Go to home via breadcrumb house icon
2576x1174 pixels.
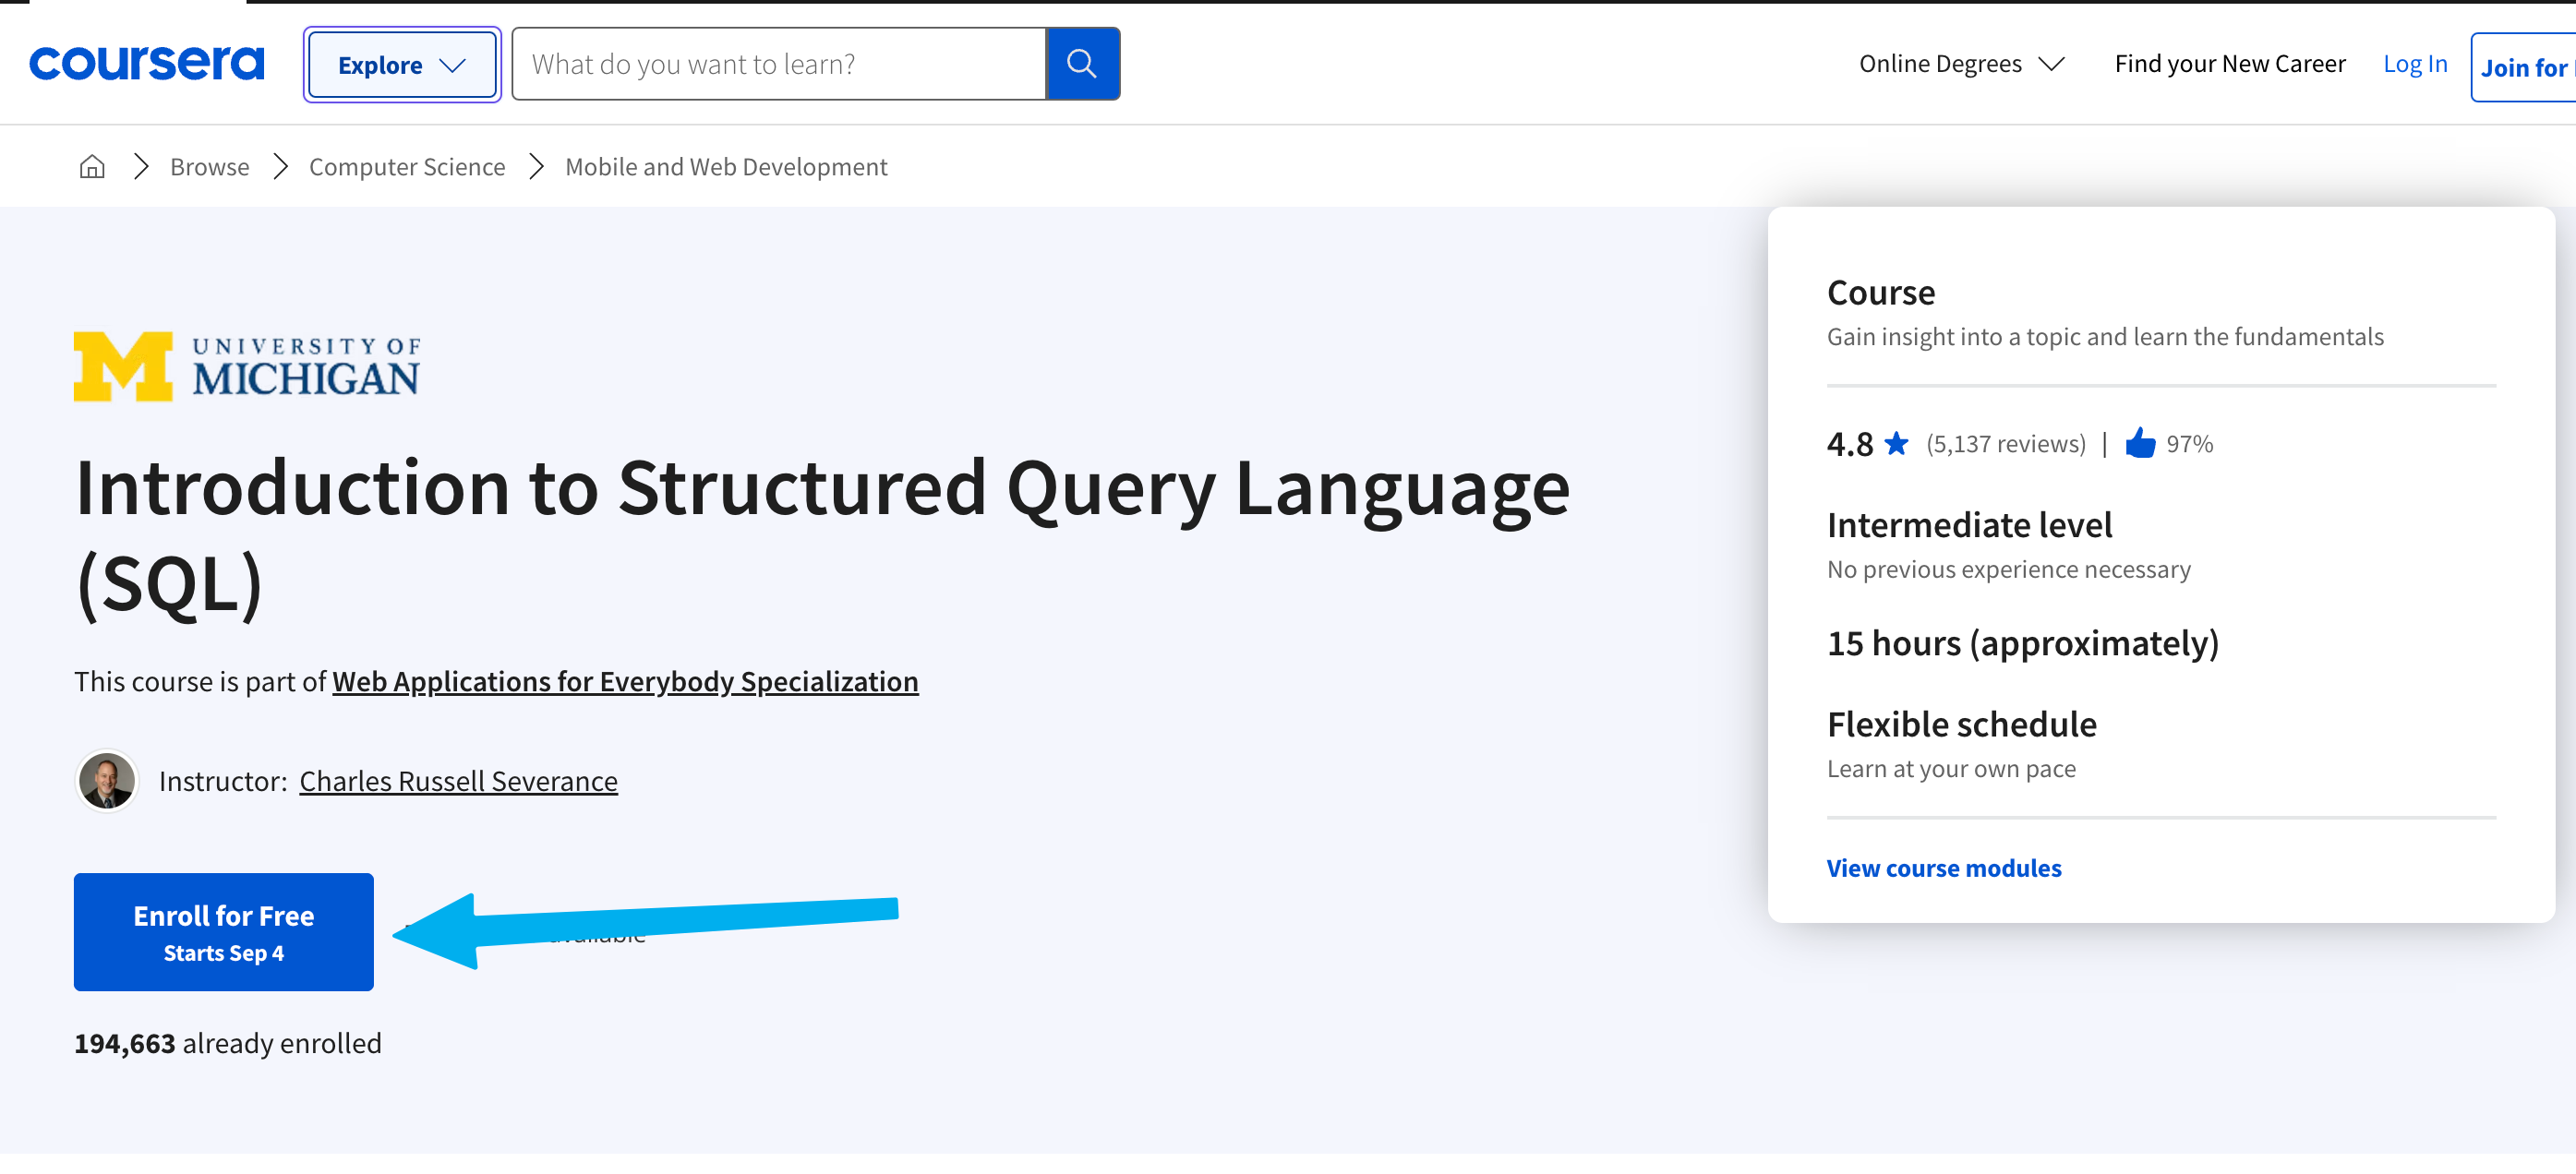pyautogui.click(x=92, y=167)
